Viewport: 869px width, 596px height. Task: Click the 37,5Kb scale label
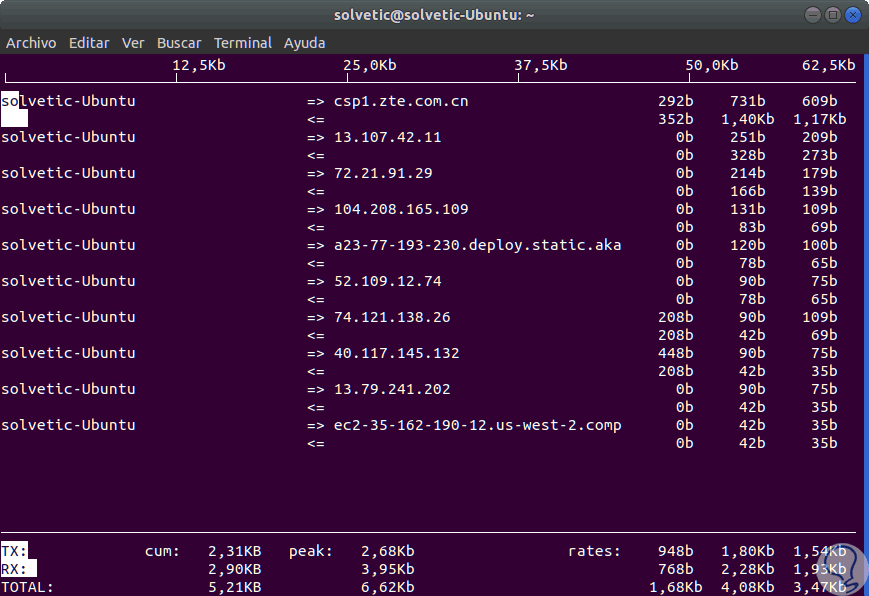click(x=541, y=65)
